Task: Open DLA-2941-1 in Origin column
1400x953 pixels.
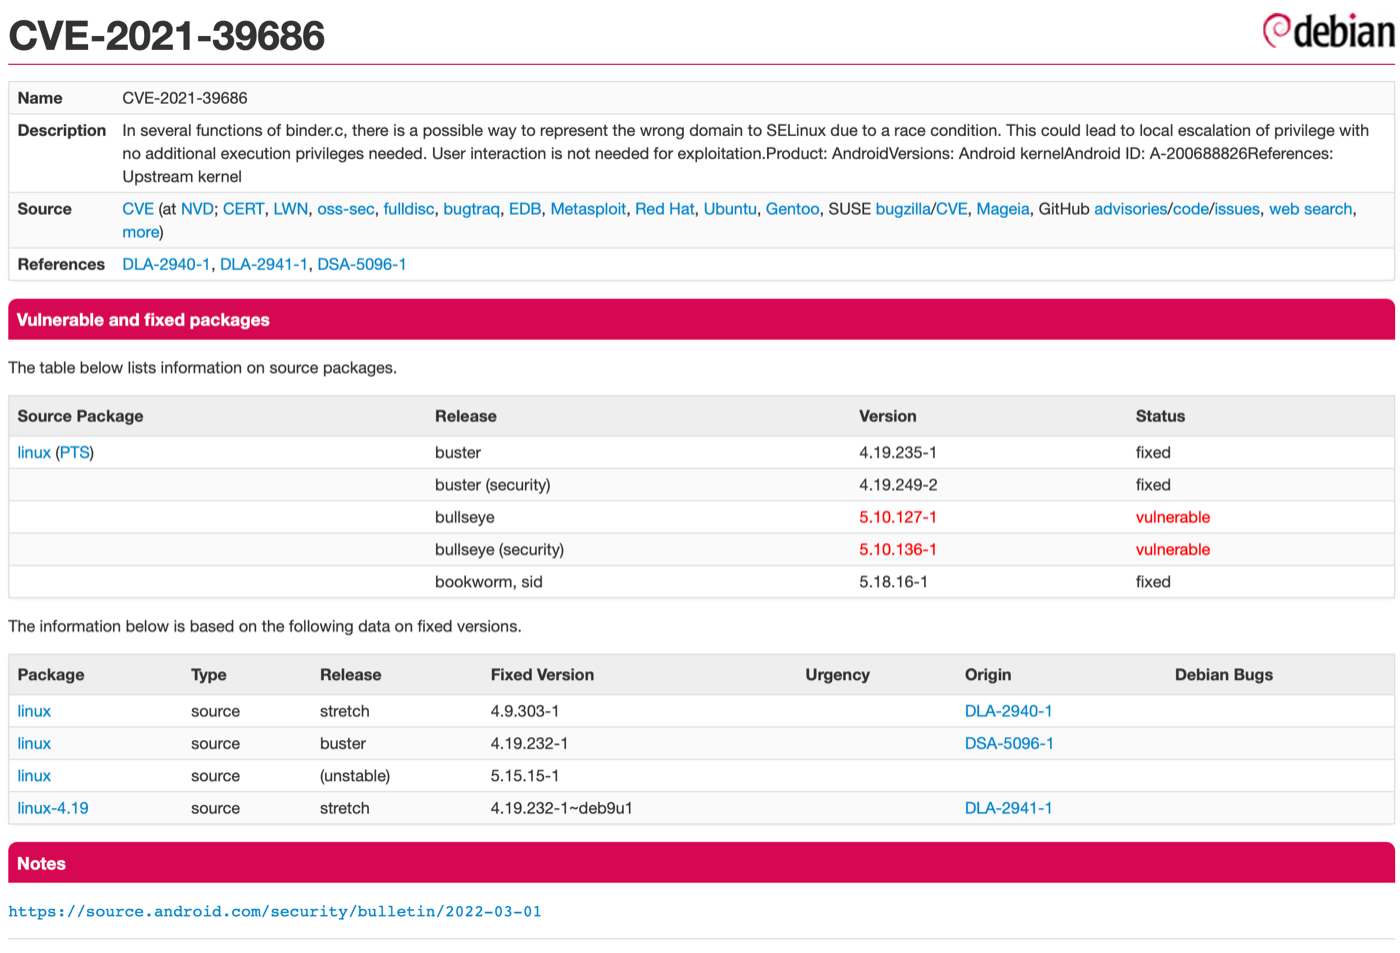Action: (1008, 808)
